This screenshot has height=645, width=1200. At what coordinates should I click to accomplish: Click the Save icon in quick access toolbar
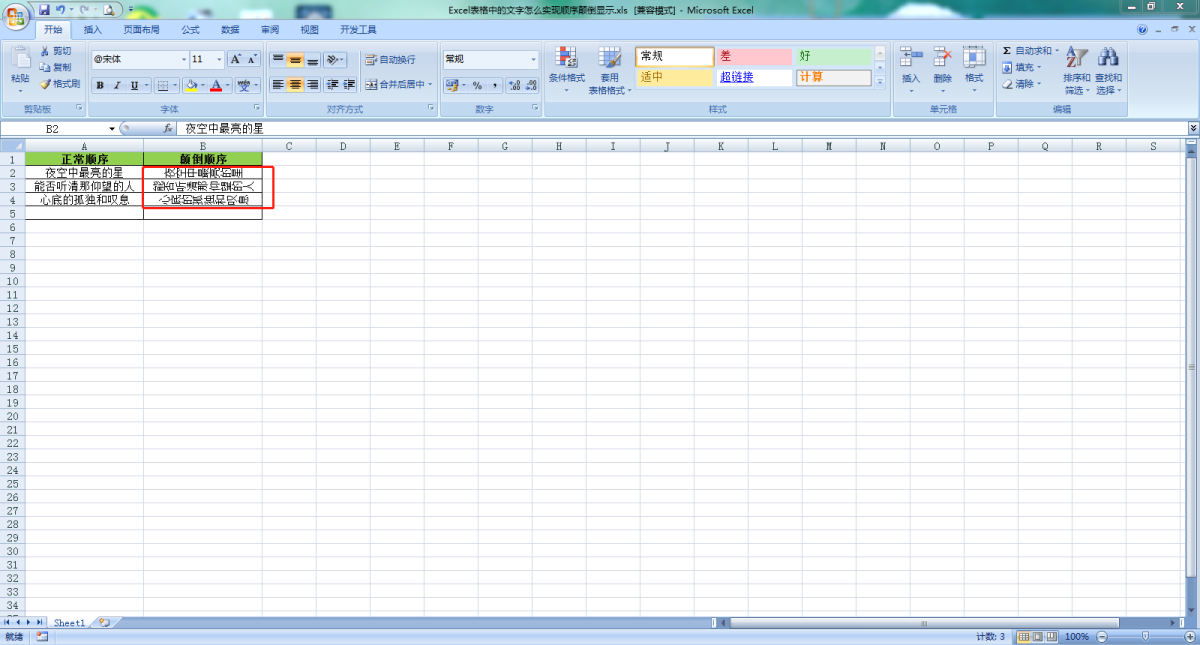44,9
